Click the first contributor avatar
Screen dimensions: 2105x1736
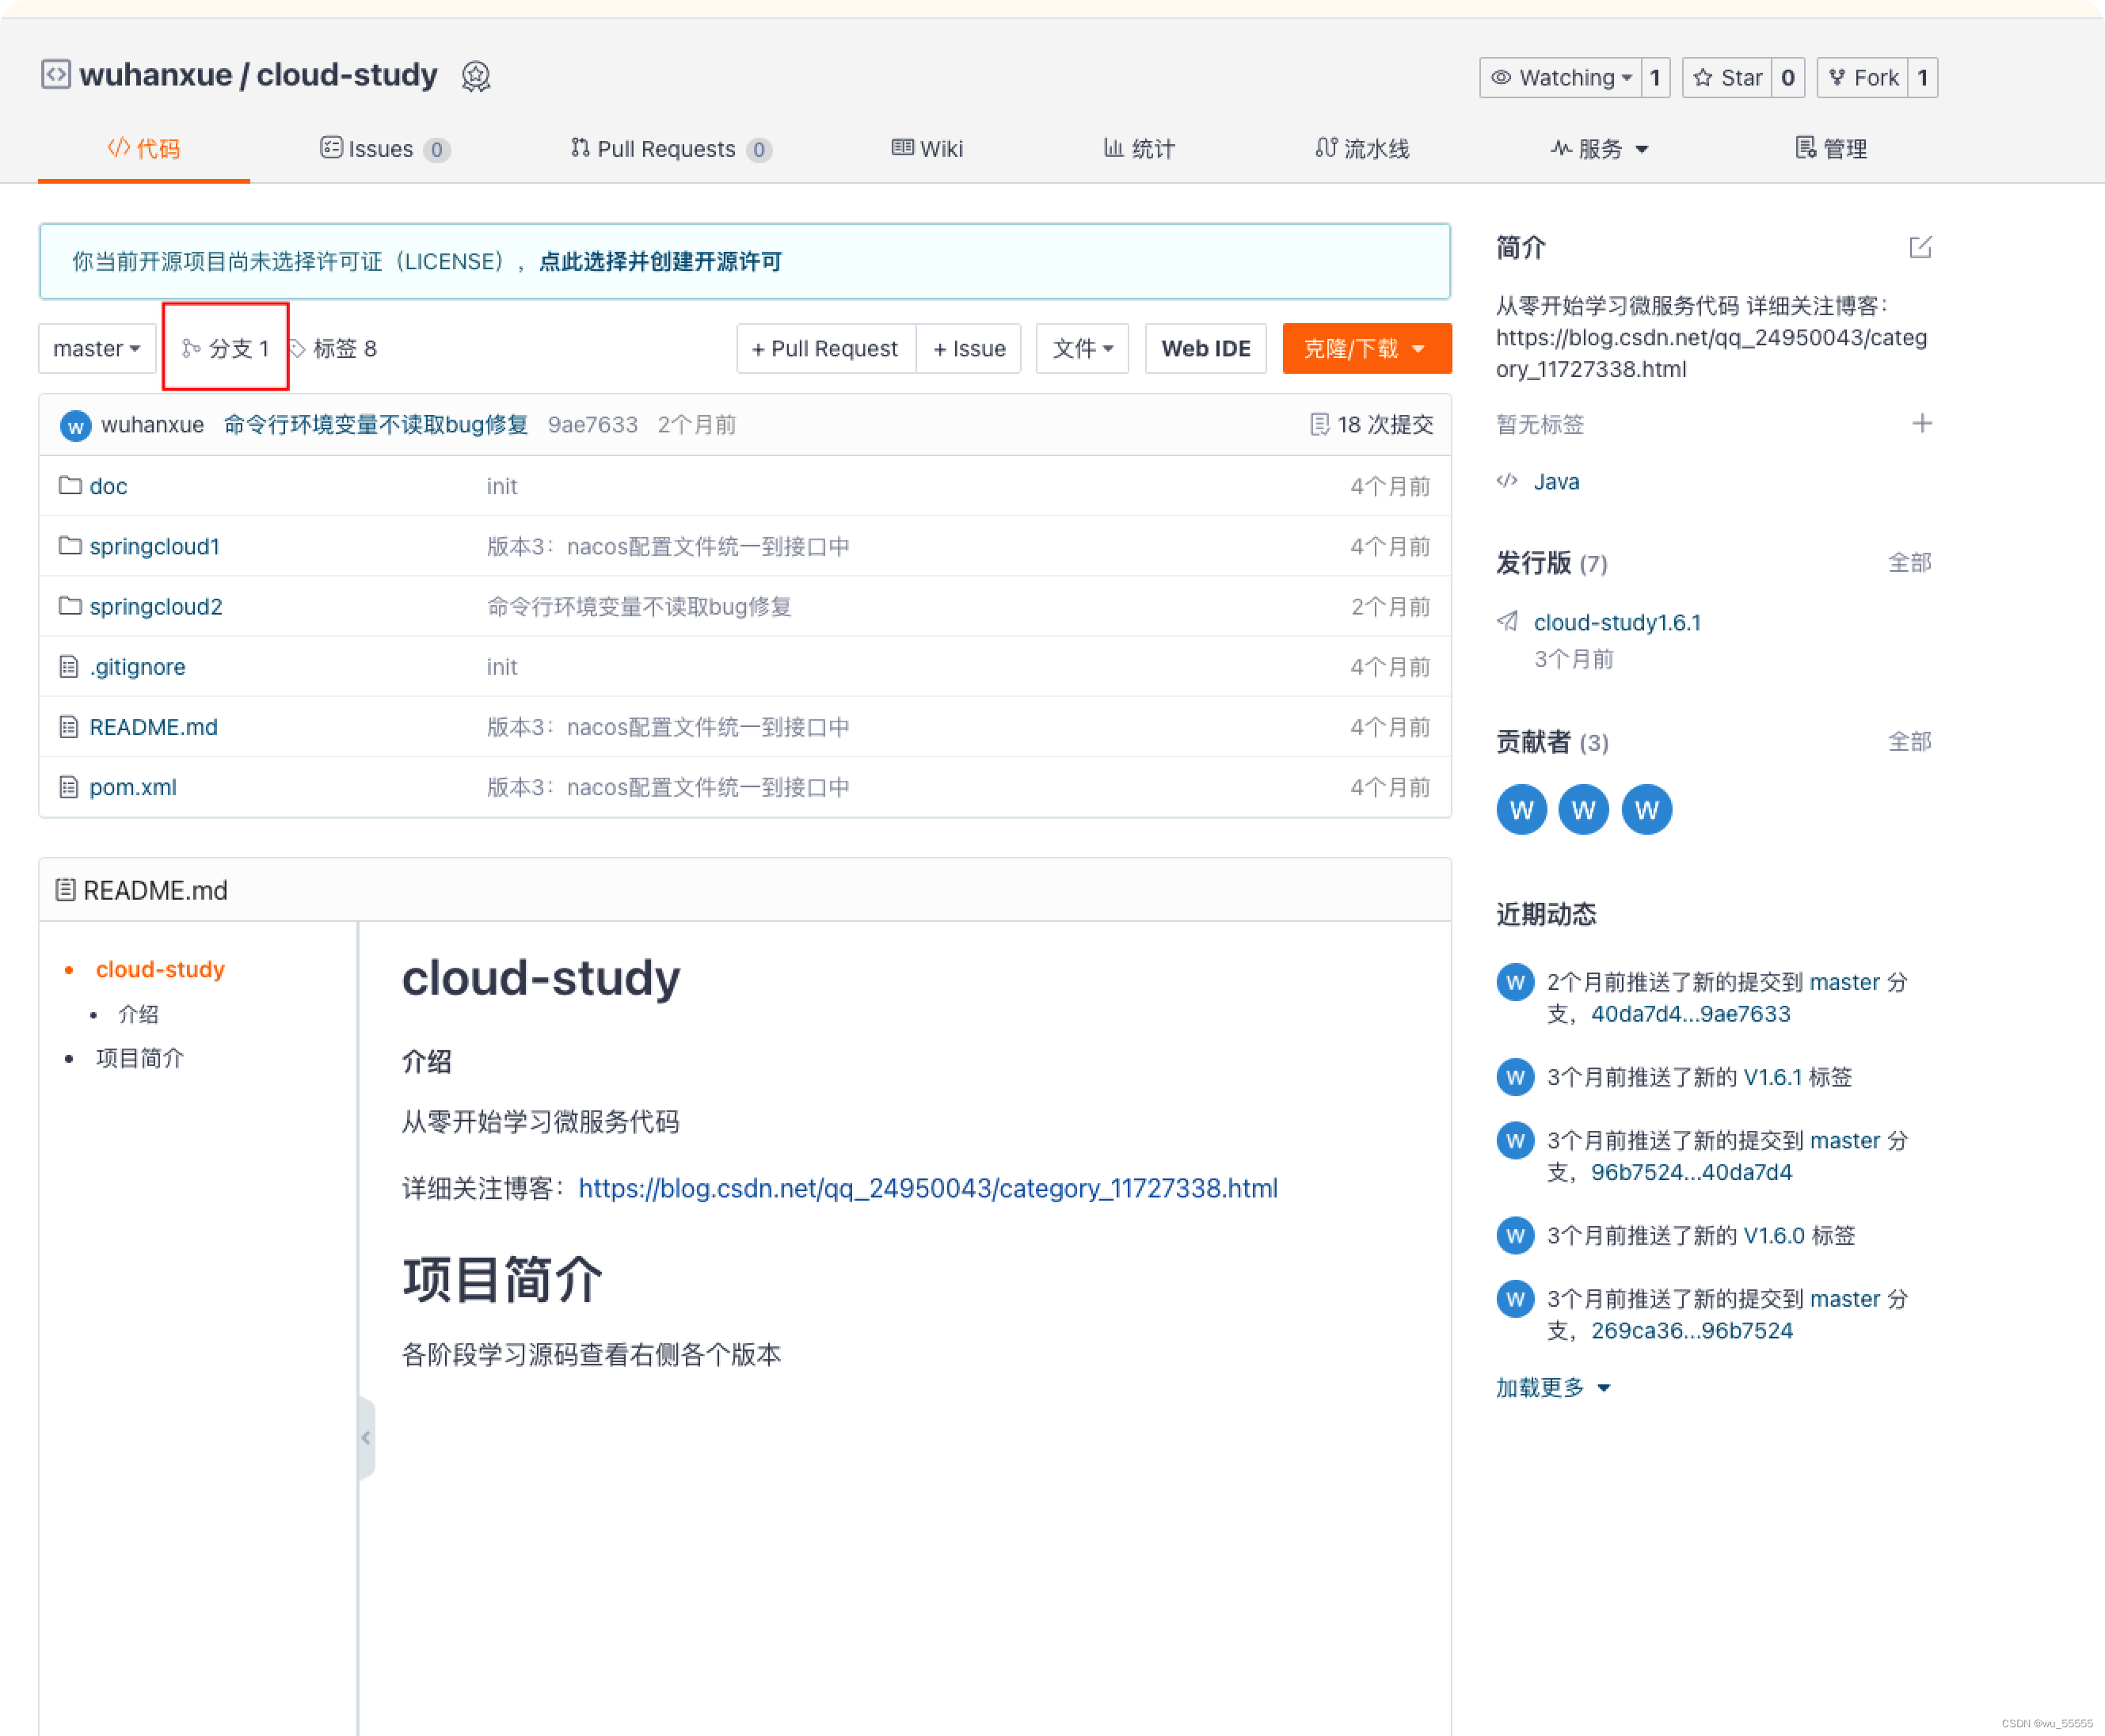click(x=1521, y=809)
